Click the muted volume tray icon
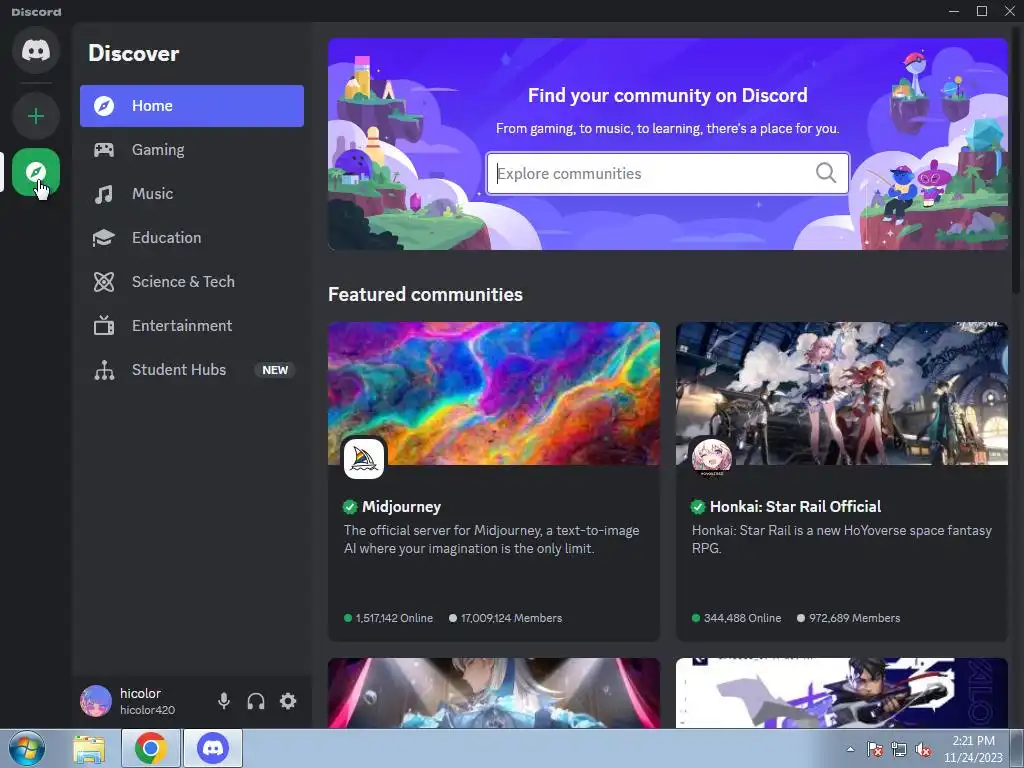This screenshot has width=1024, height=768. pyautogui.click(x=923, y=750)
